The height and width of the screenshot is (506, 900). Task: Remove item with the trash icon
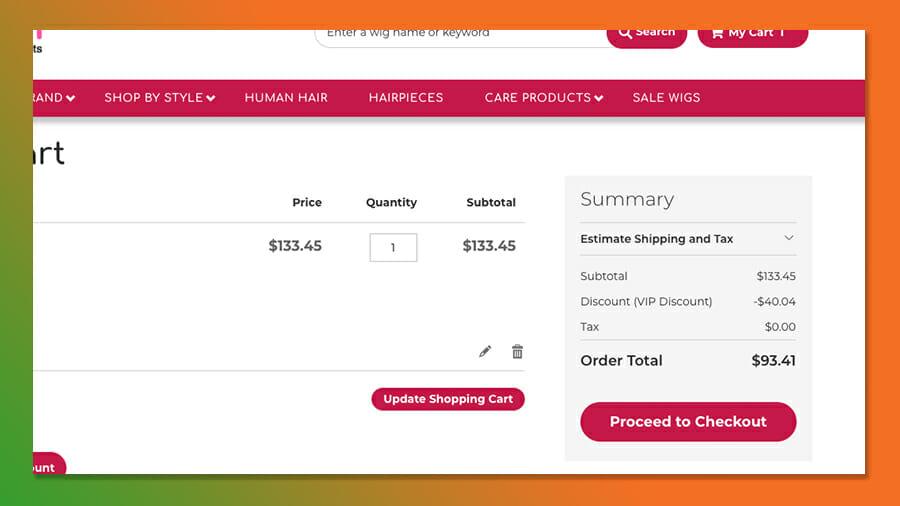(517, 352)
